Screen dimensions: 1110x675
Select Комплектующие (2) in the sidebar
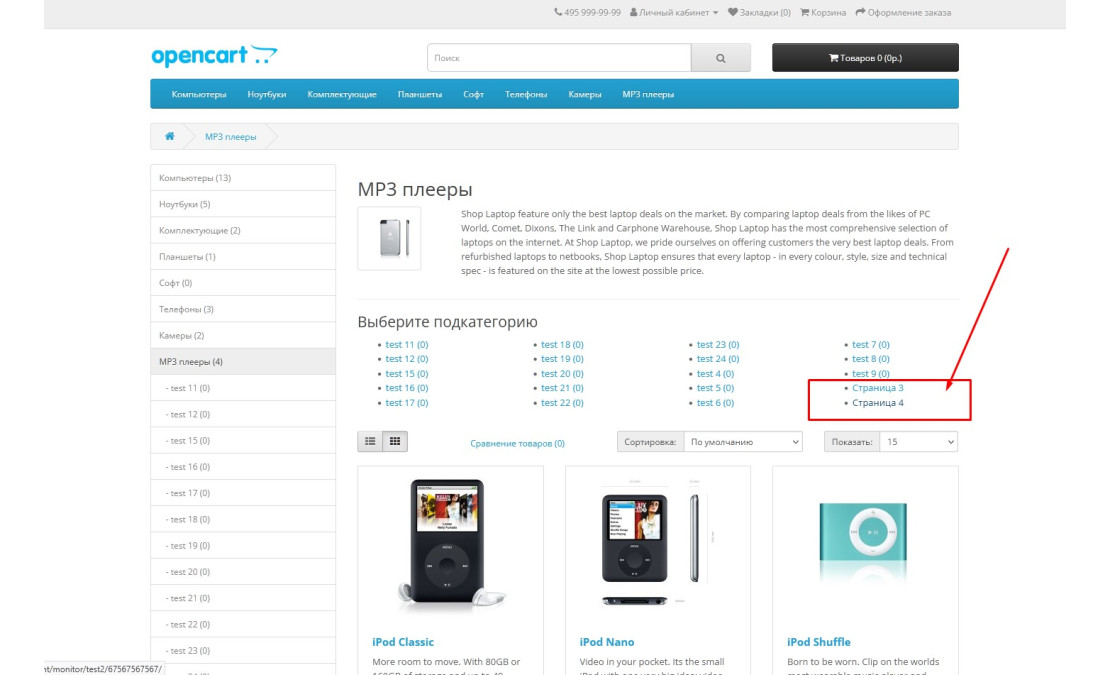[x=243, y=231]
